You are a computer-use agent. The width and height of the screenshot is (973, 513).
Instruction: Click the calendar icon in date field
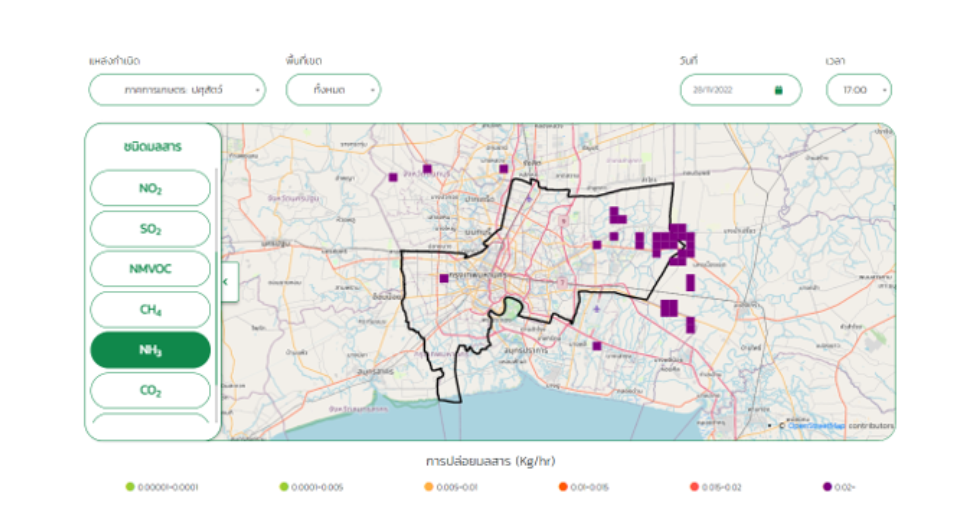pos(778,90)
